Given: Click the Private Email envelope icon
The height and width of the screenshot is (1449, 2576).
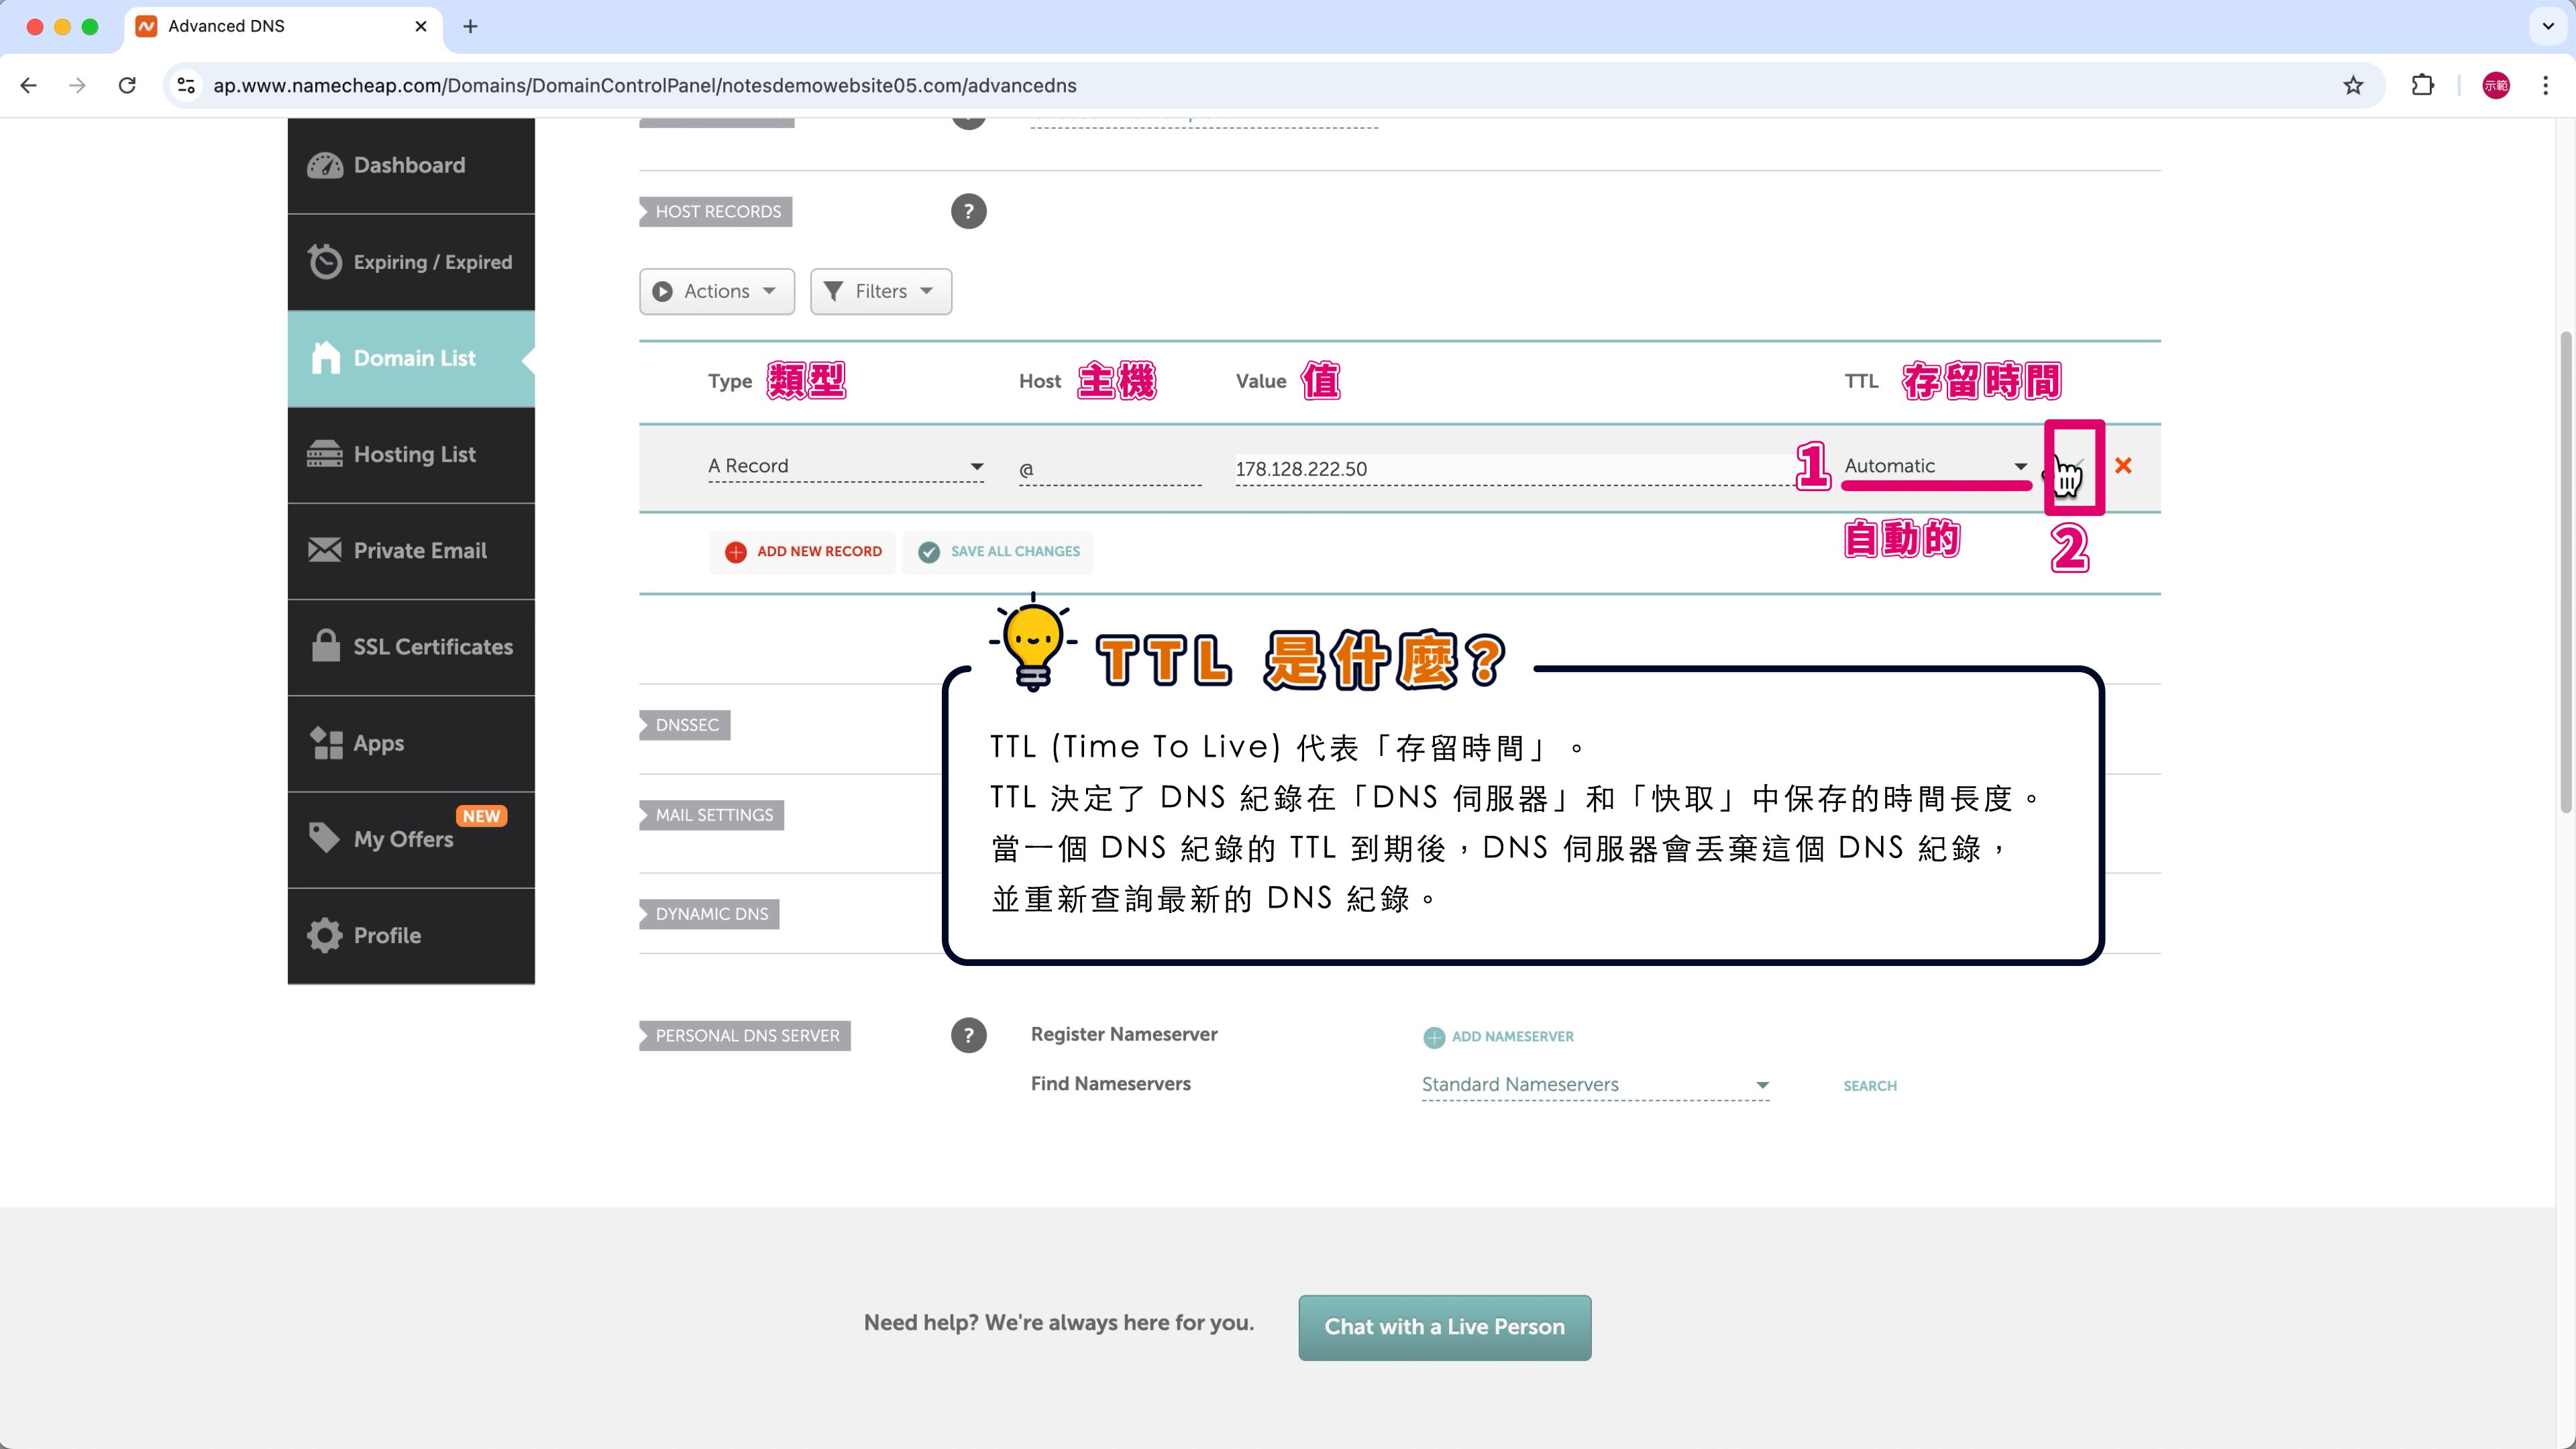Looking at the screenshot, I should (324, 550).
